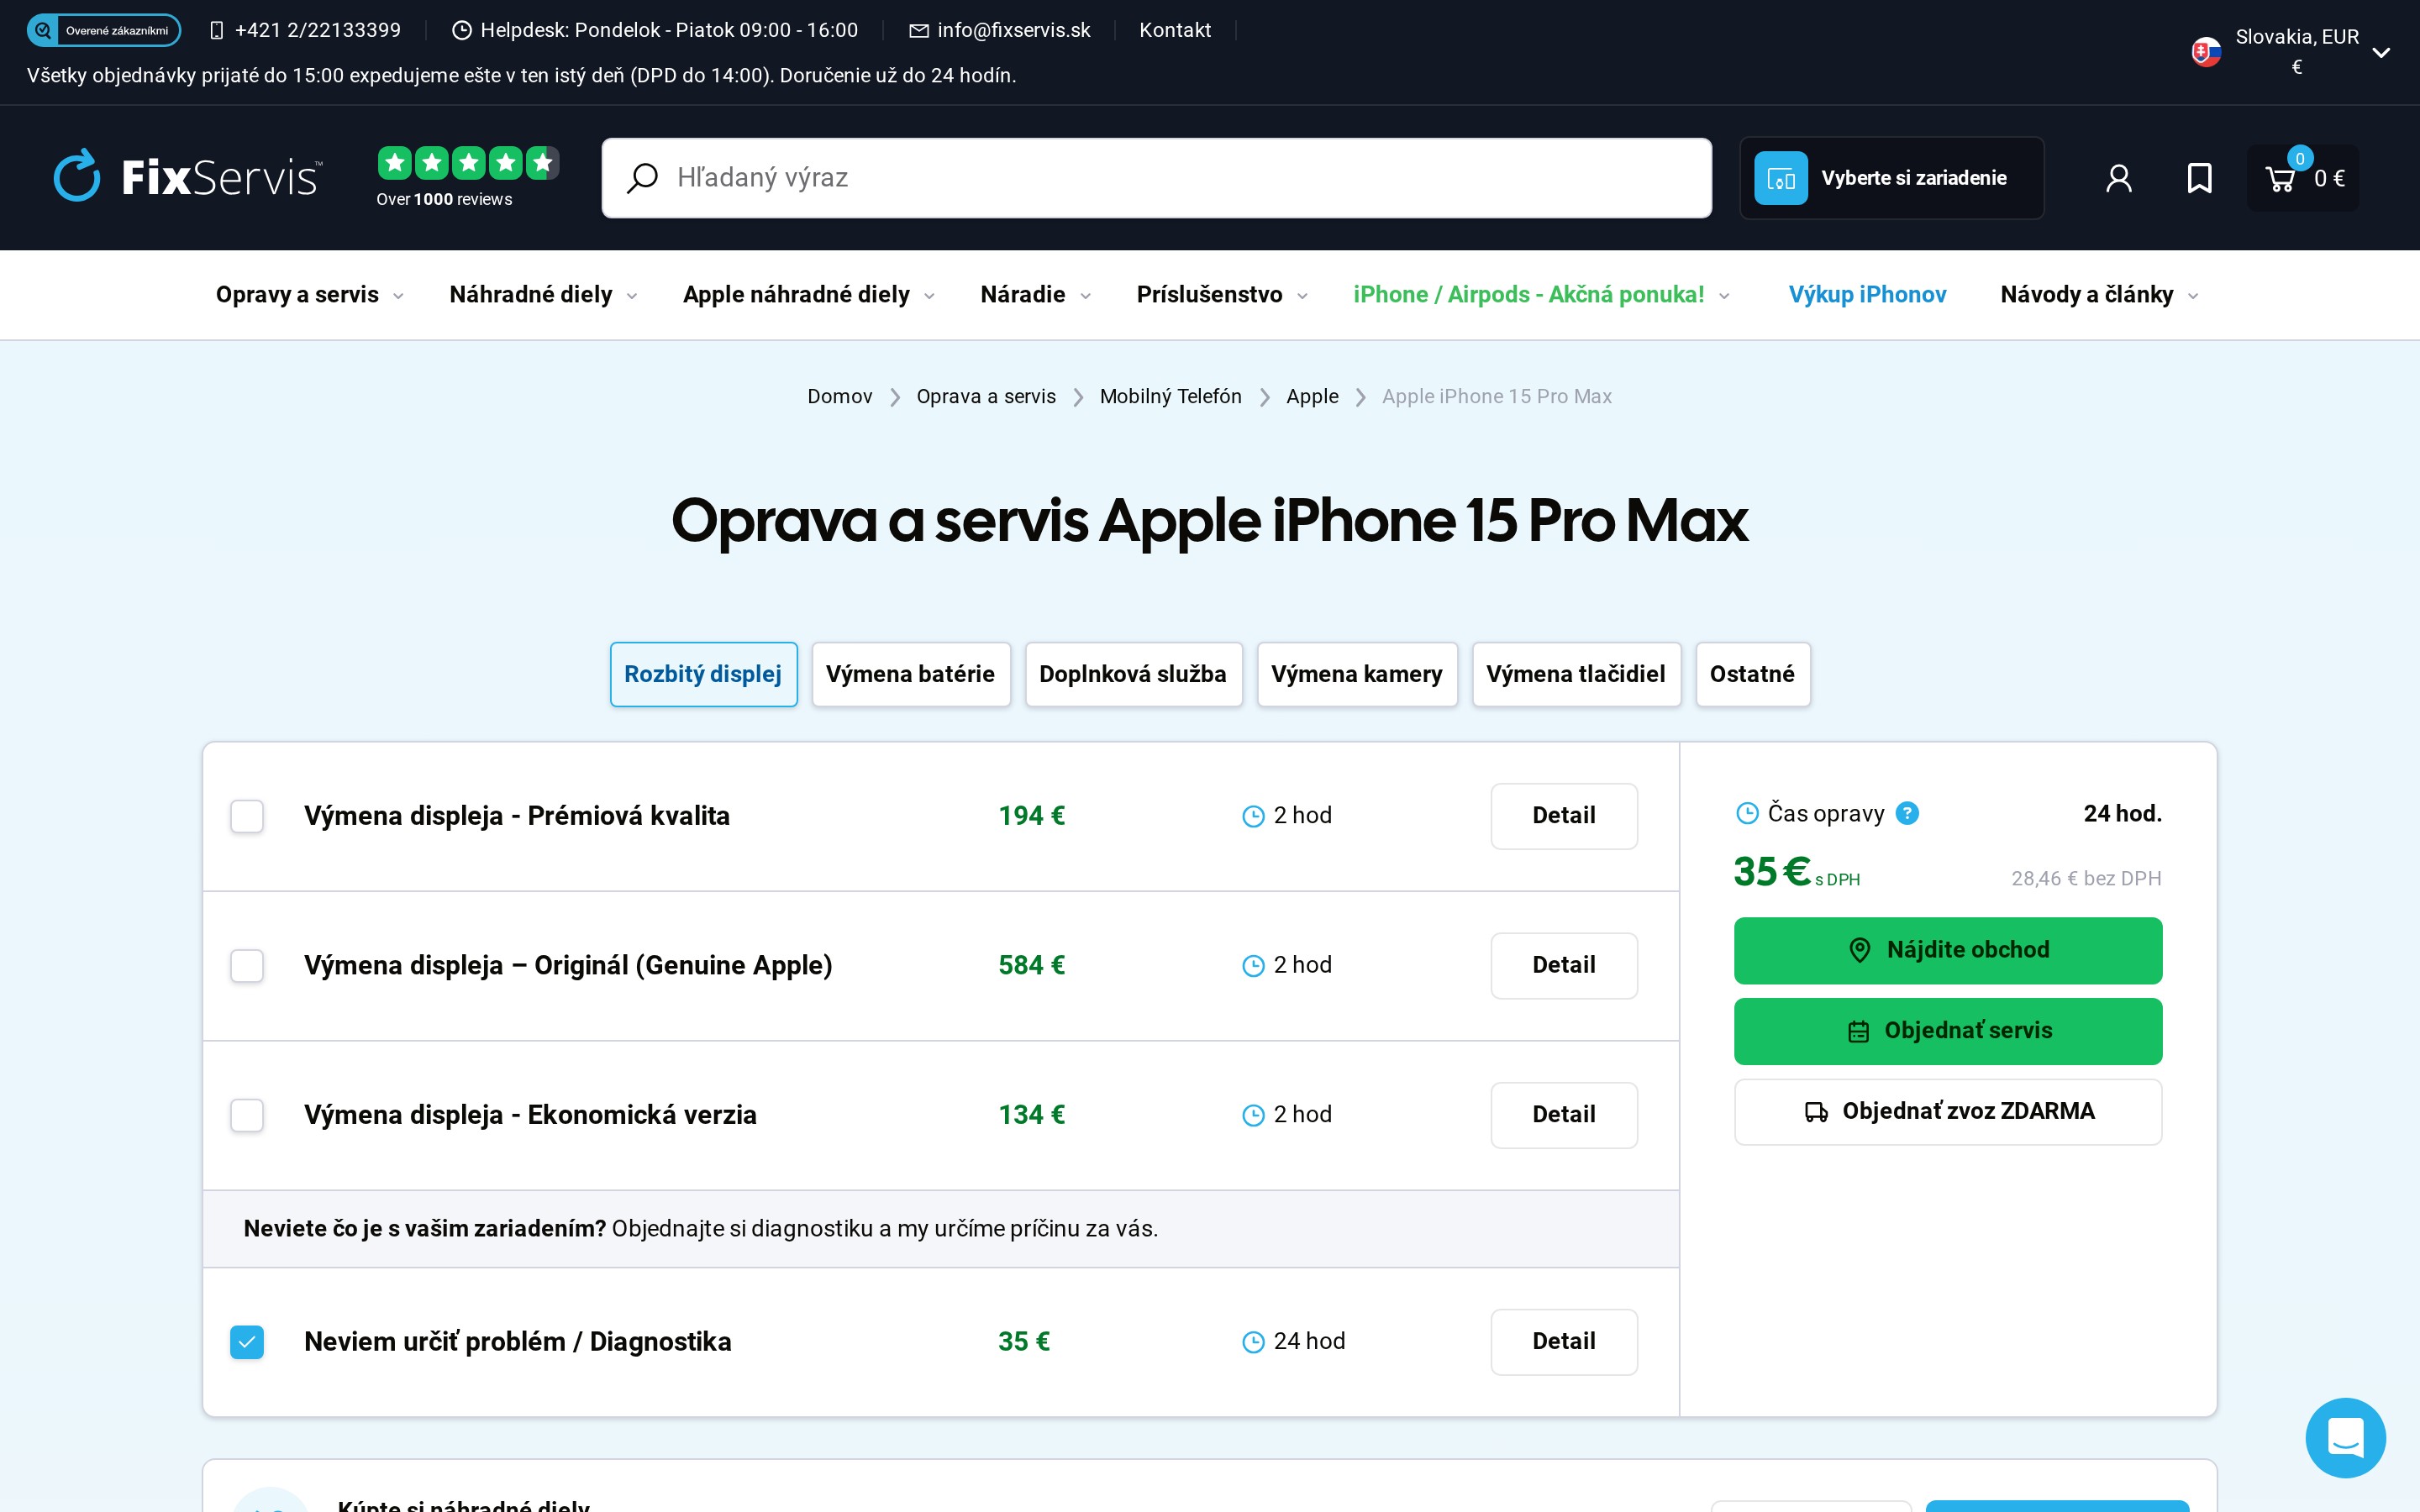Click the 24 hod. repair time value
2420x1512 pixels.
2122,814
